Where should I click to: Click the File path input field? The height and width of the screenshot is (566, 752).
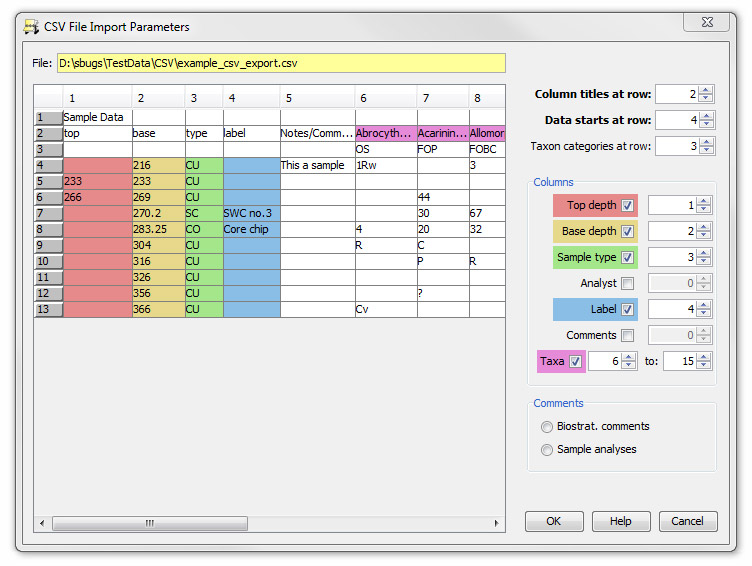coord(281,63)
